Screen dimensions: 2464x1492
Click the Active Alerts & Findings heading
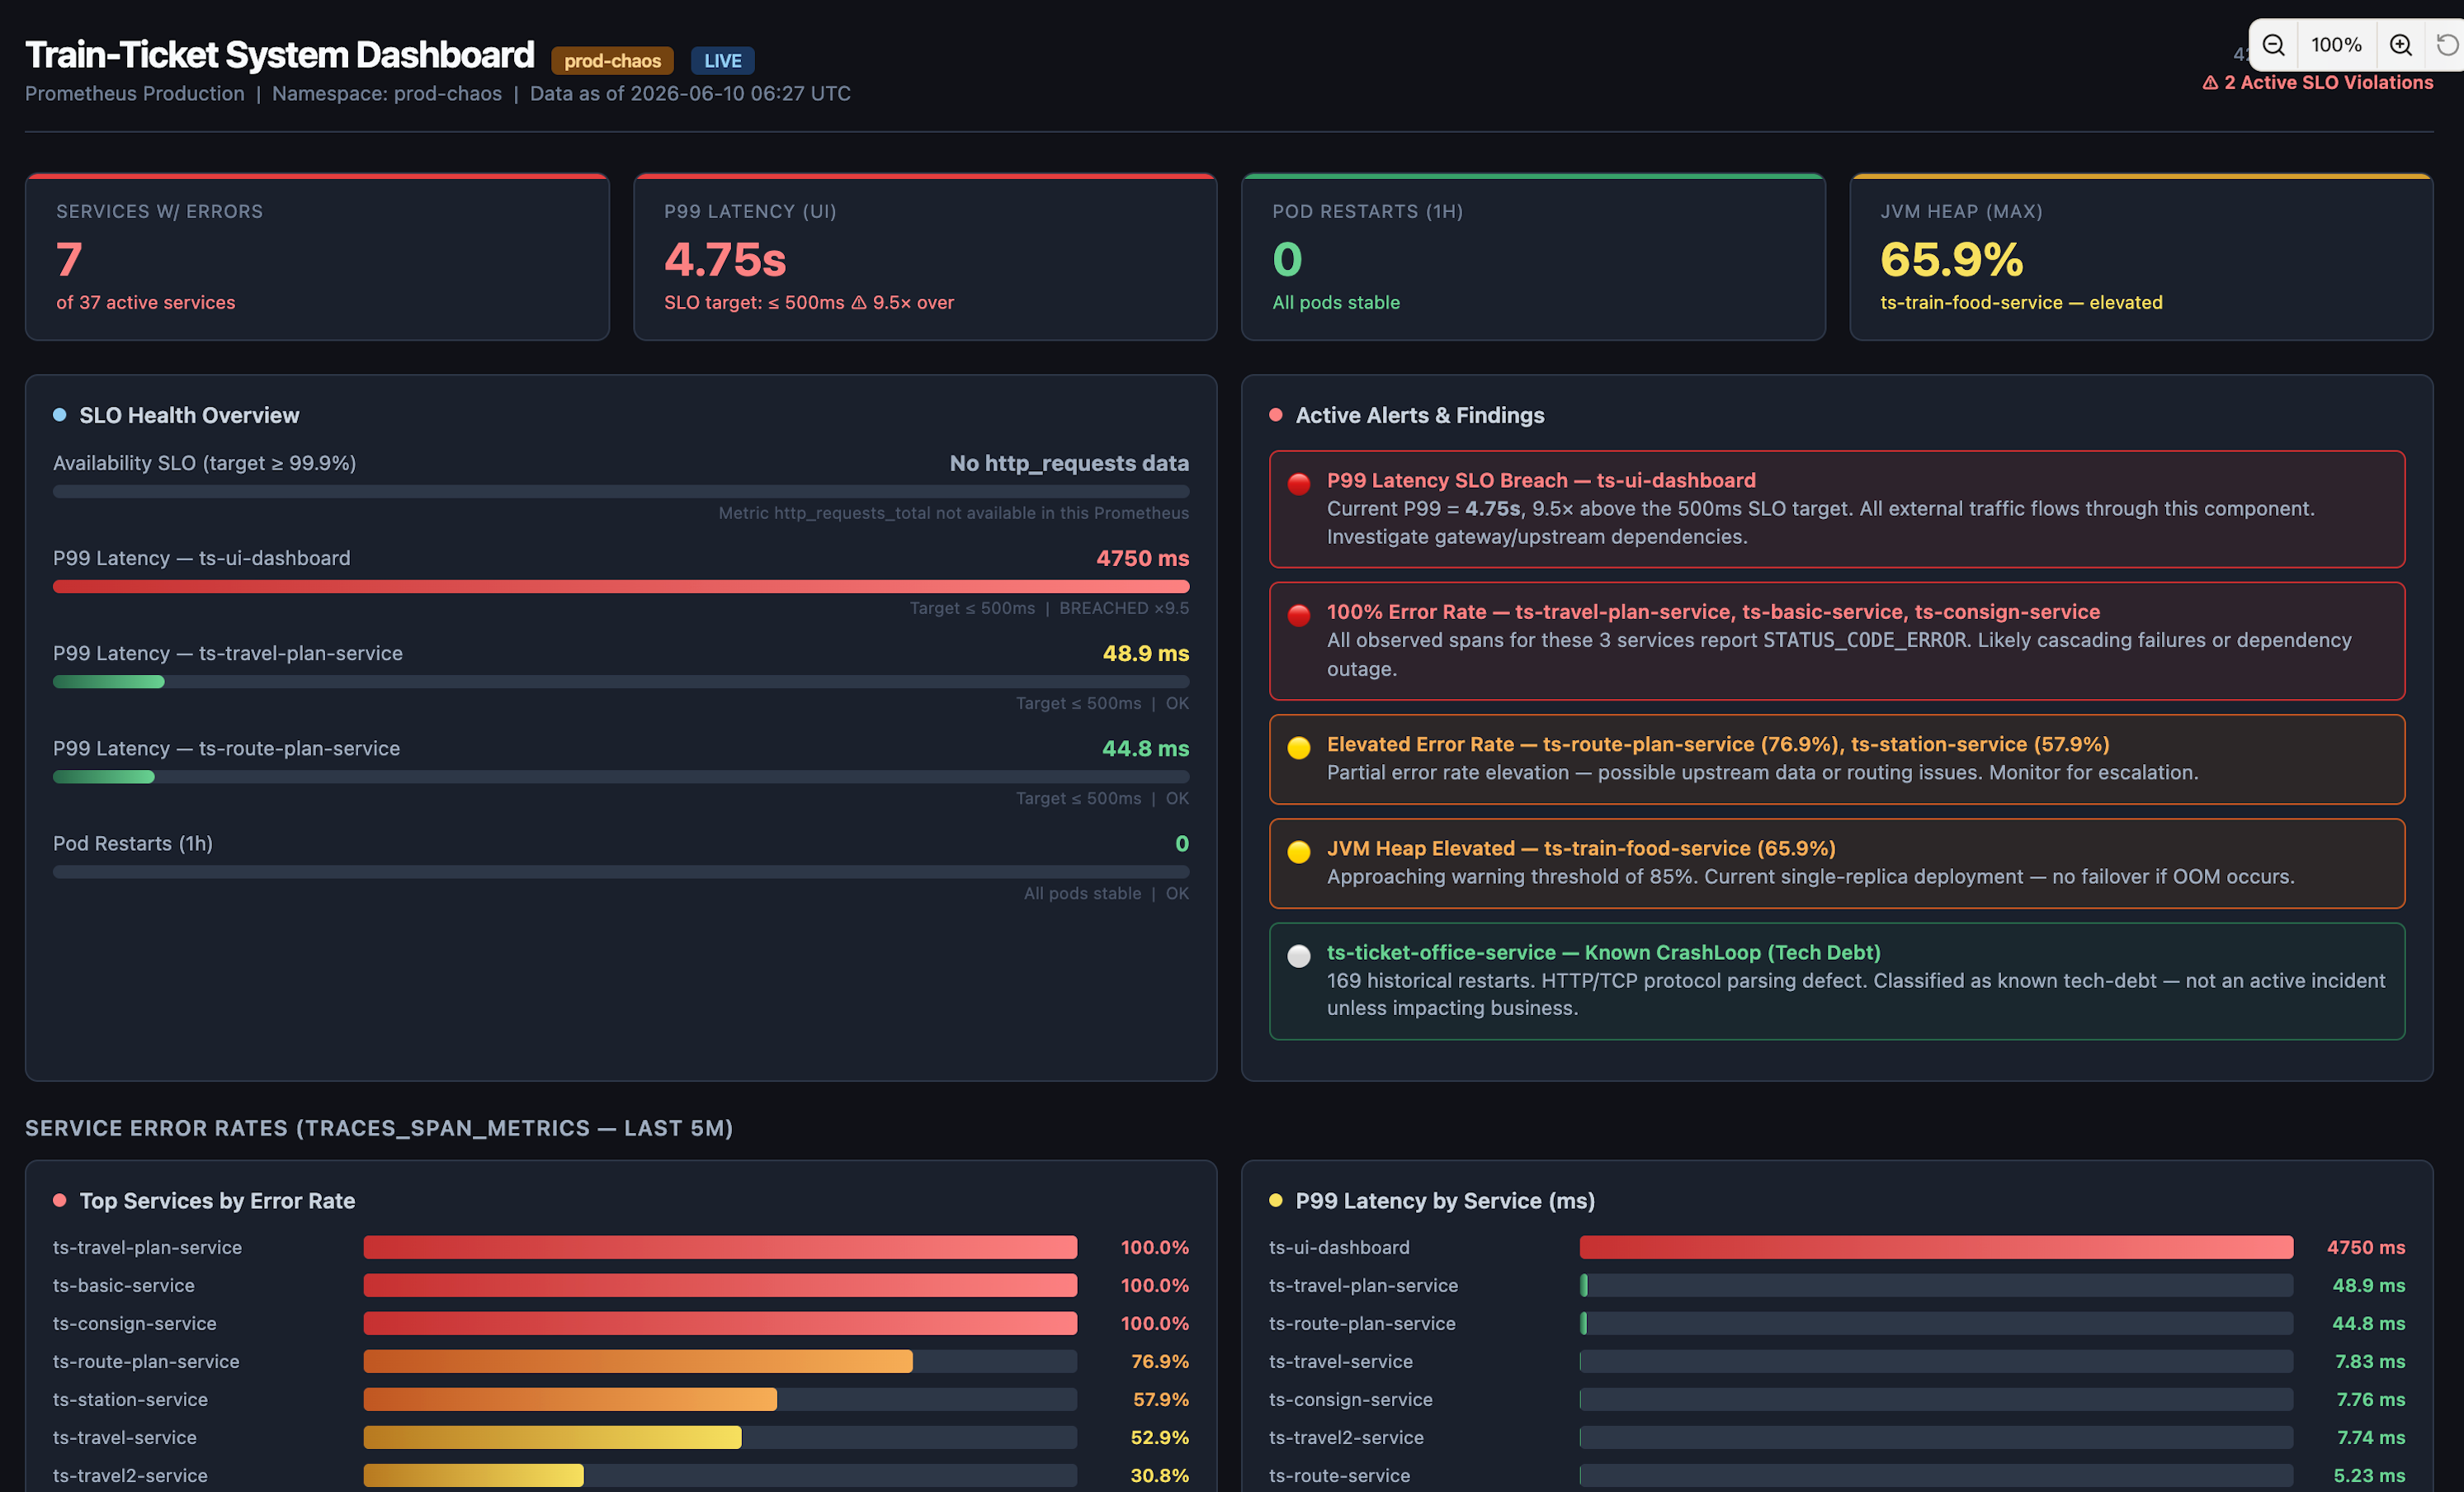point(1420,415)
